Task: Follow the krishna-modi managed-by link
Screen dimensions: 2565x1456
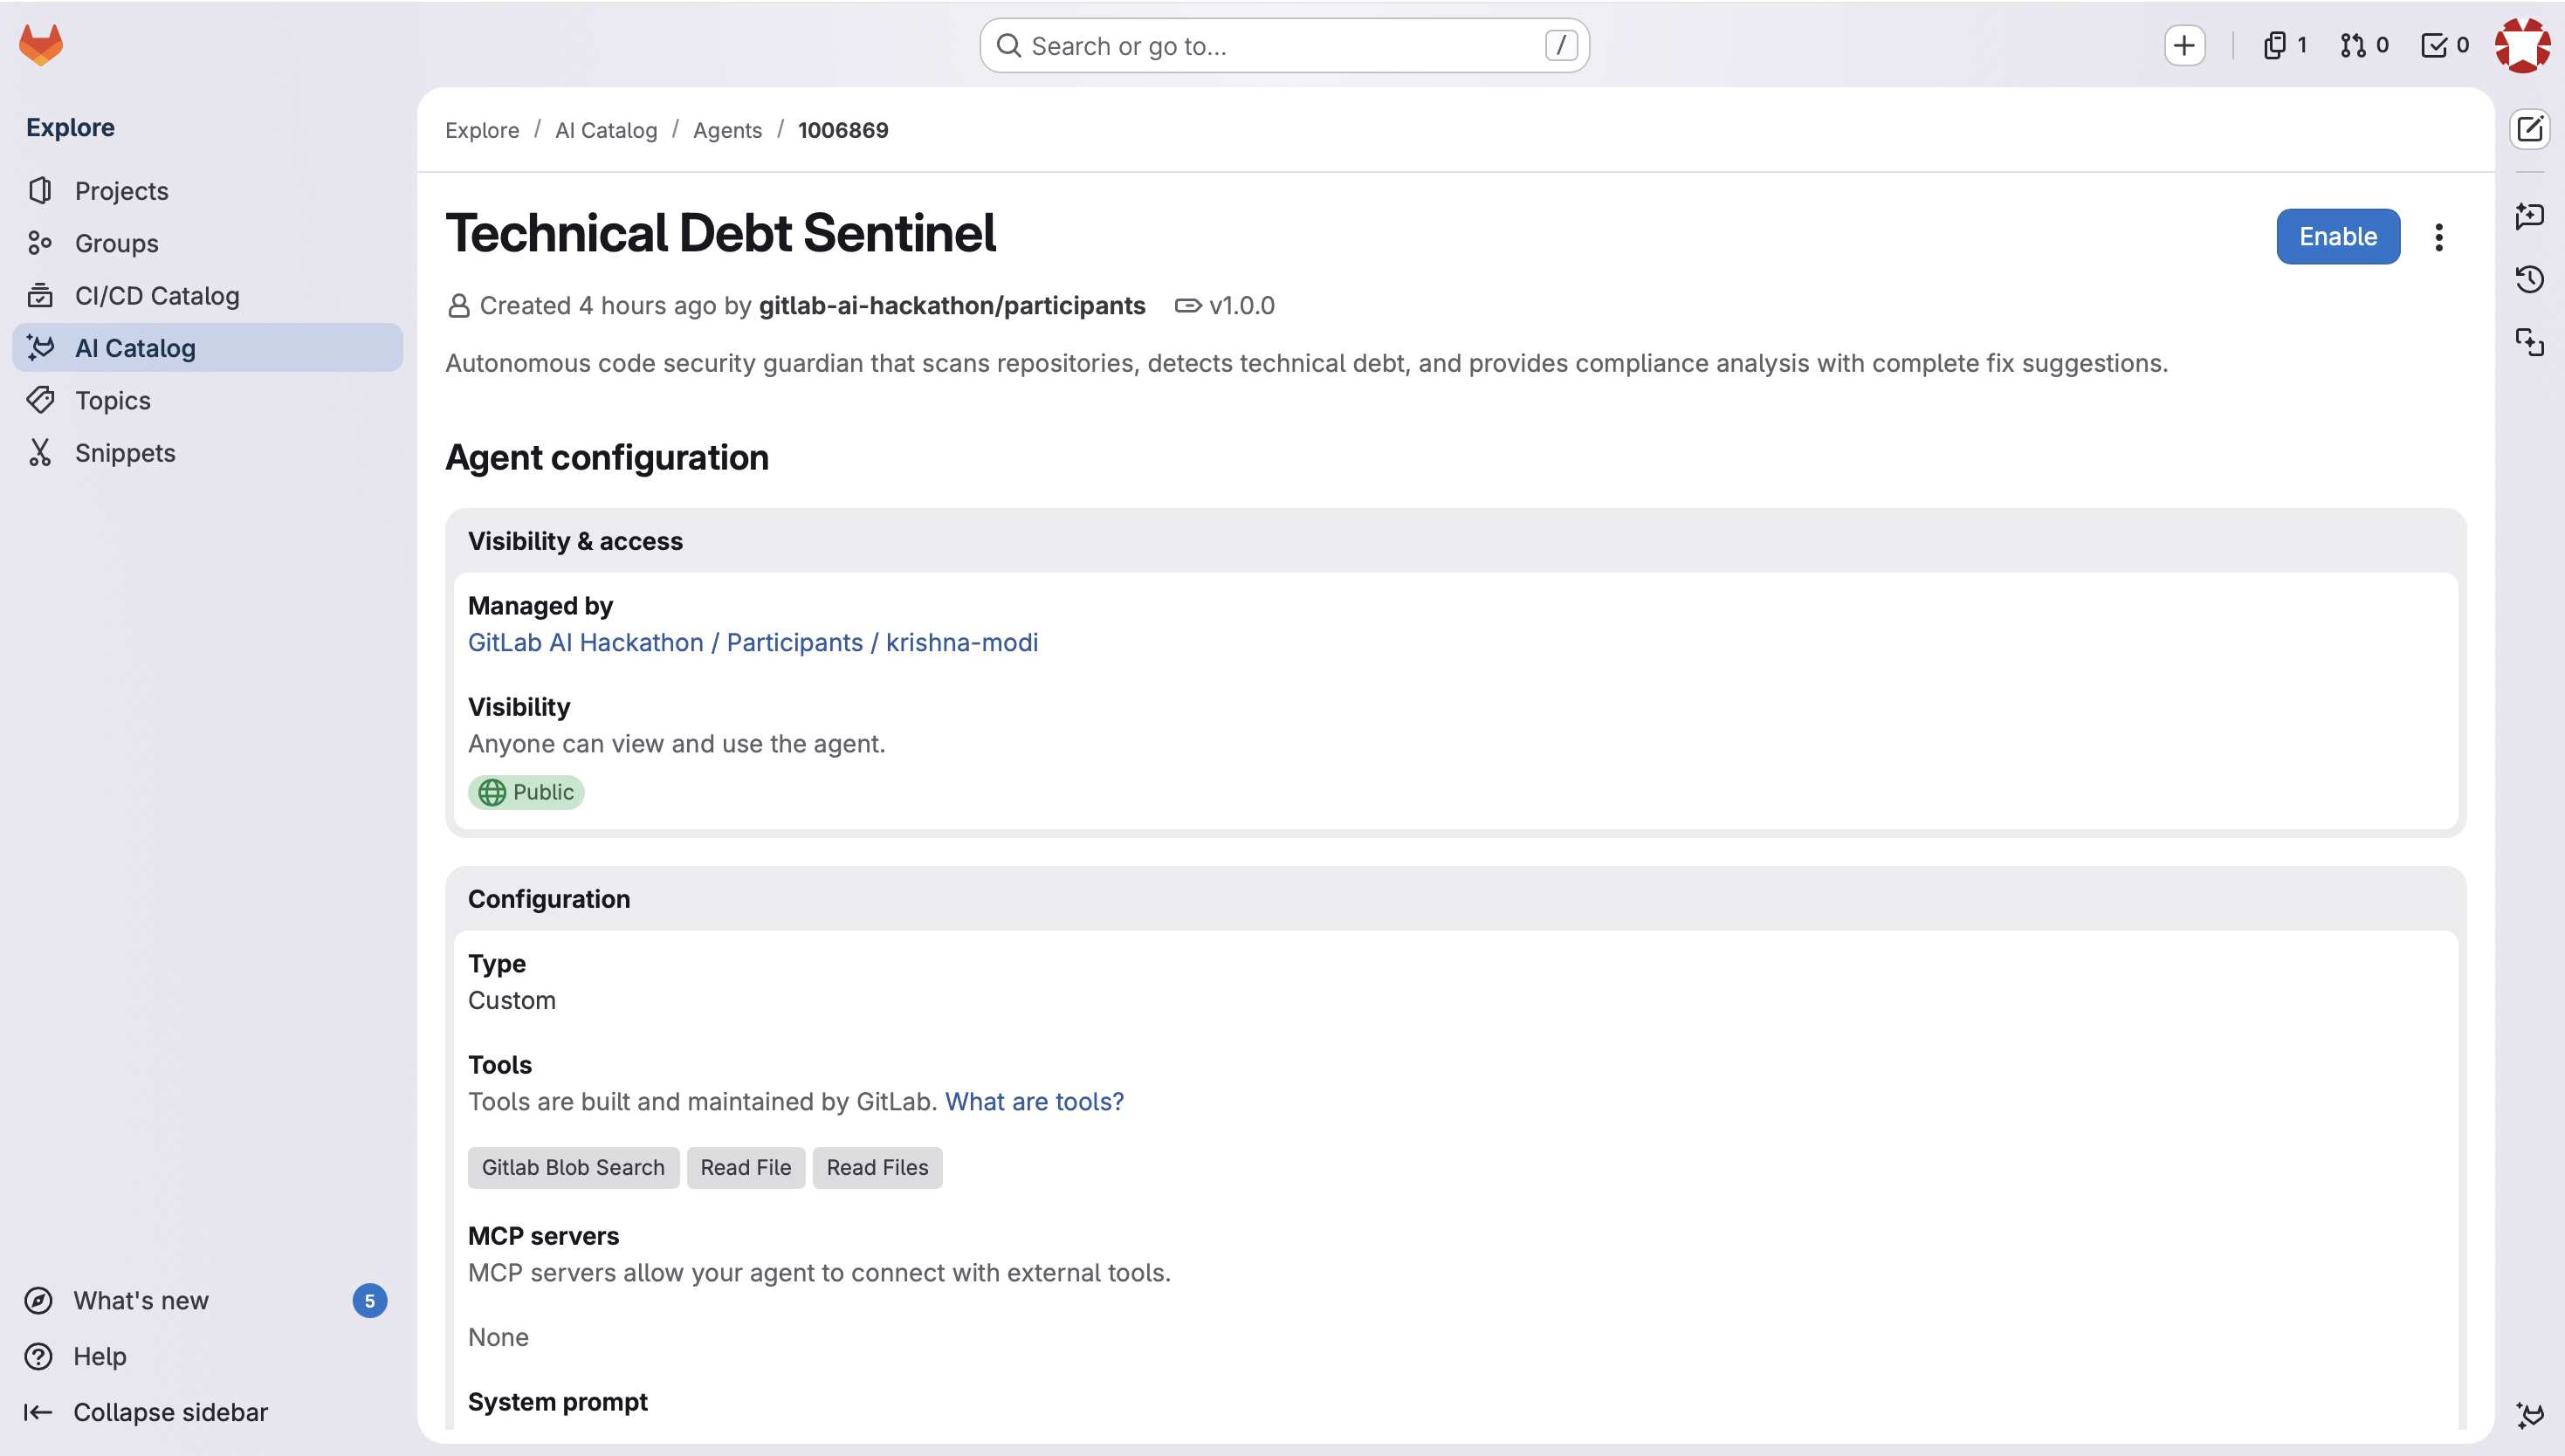Action: tap(961, 642)
